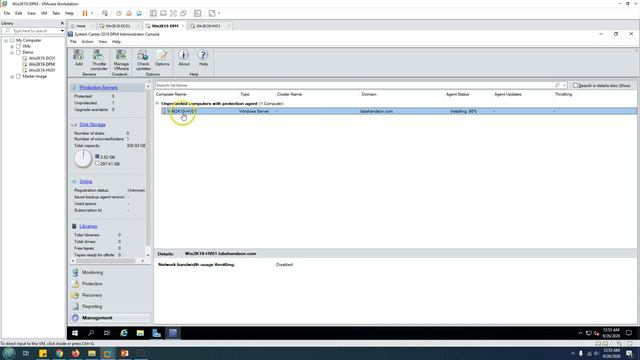Click the VMware pause VM icon
Image resolution: width=640 pixels, height=360 pixels.
tap(85, 13)
